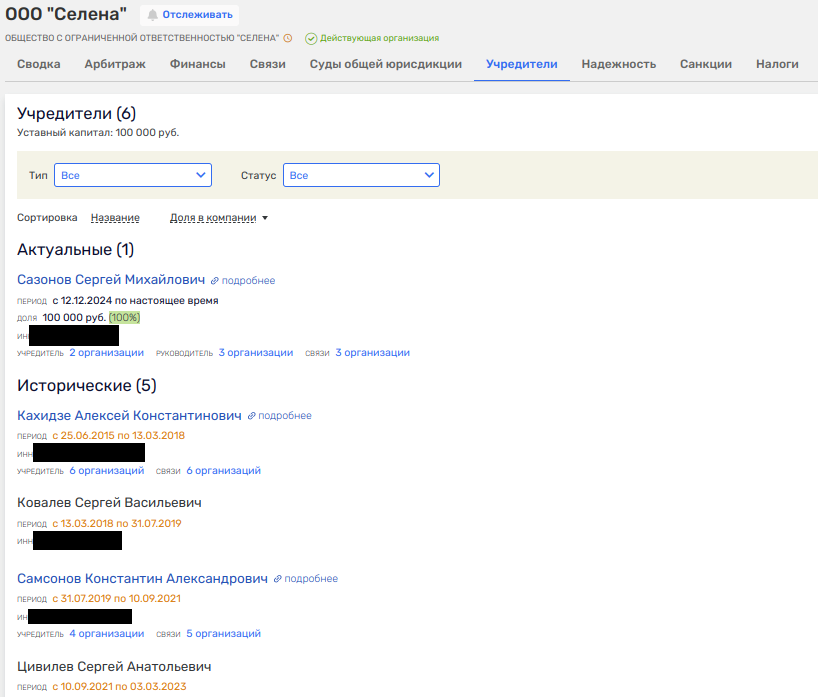Click the link icon beside Самсонов Константин Александрович

point(278,579)
